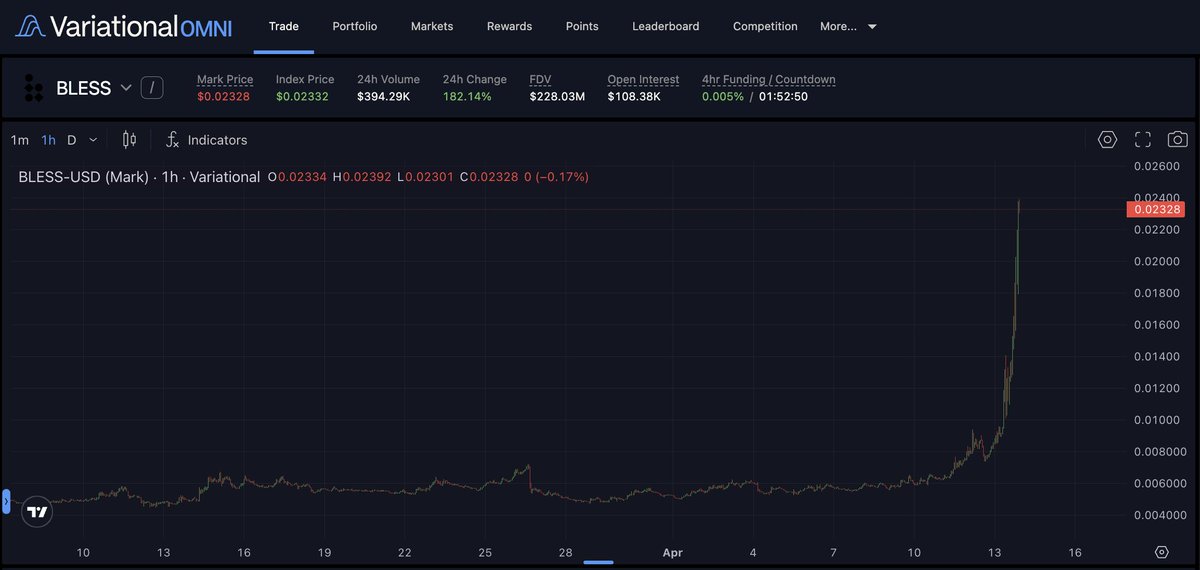
Task: Open the BLESS market selector dropdown
Action: coord(93,88)
